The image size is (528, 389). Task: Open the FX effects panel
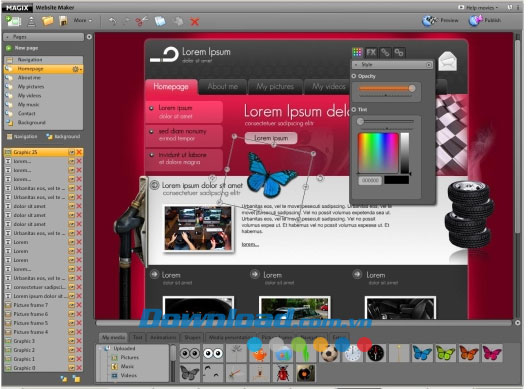[371, 52]
